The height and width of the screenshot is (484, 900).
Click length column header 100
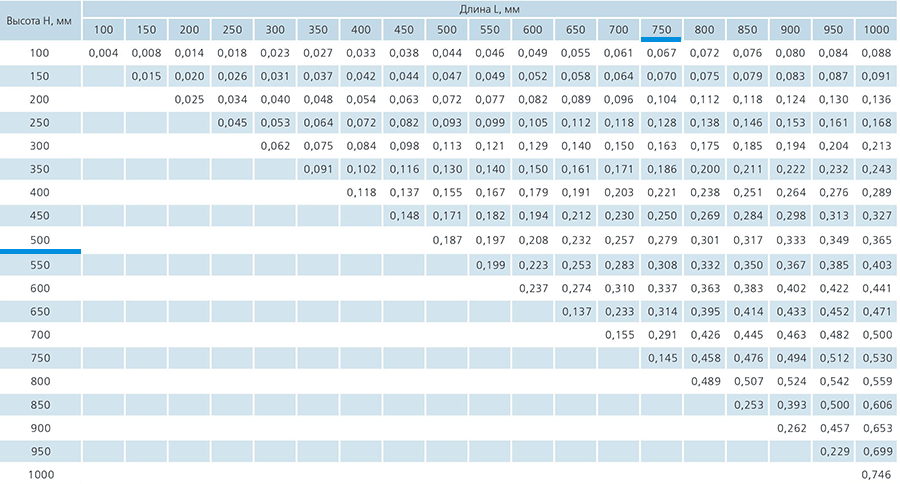pos(103,30)
